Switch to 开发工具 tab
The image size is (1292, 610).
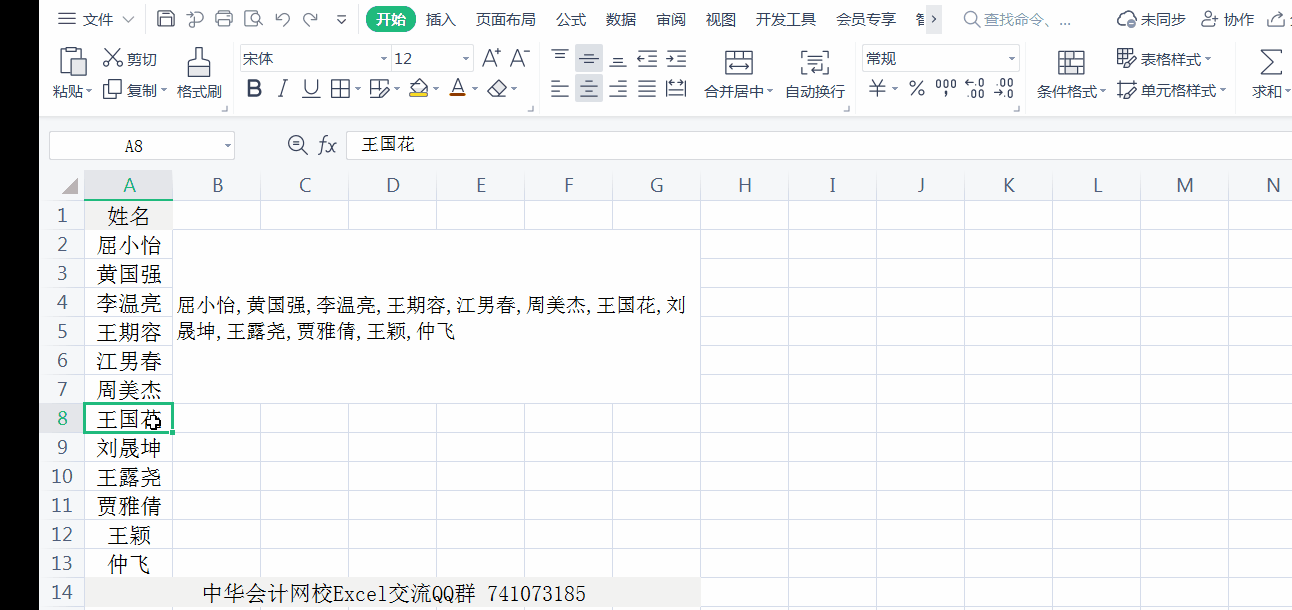click(786, 19)
